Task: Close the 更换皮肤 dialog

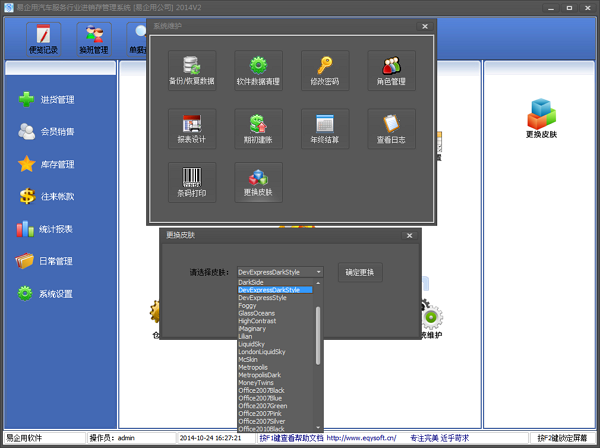Action: pos(409,236)
